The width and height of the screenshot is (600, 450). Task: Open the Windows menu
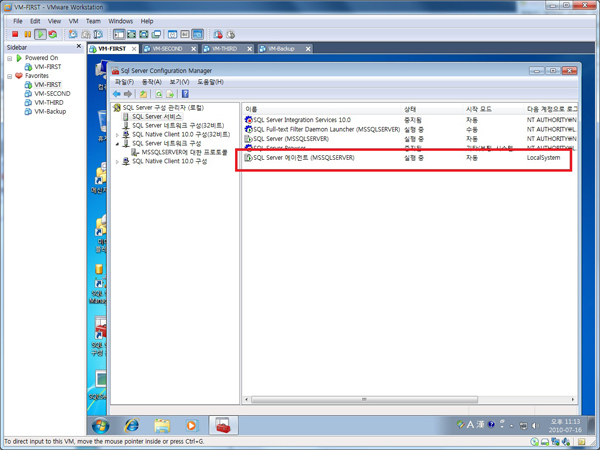[x=121, y=21]
